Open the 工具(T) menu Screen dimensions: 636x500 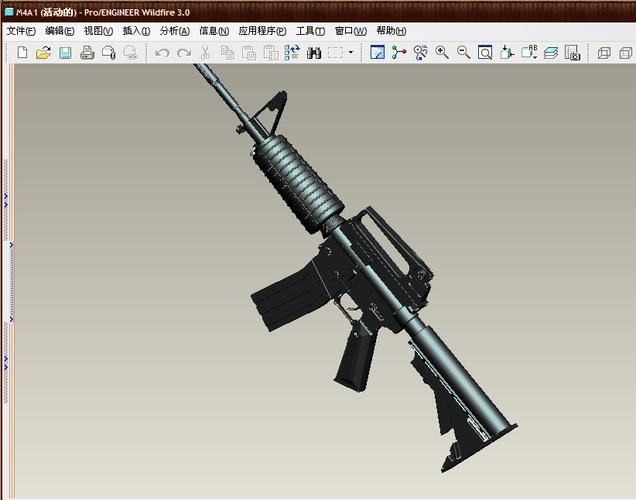tap(310, 31)
